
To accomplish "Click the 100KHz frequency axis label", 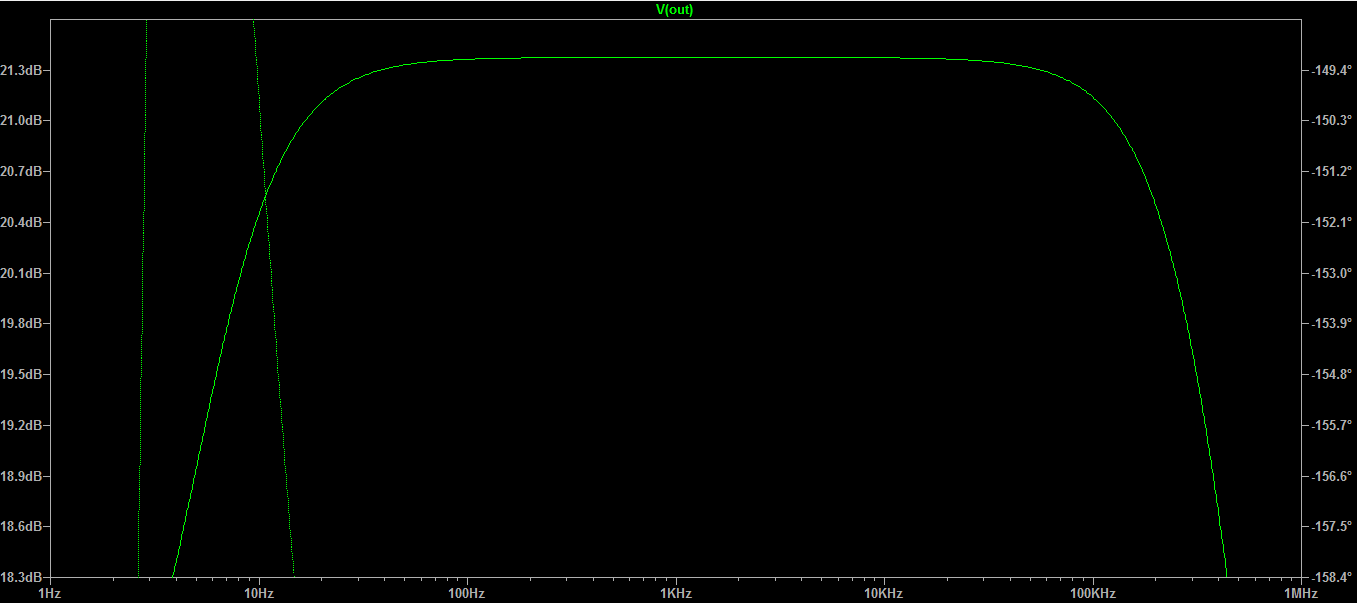I will point(1092,594).
